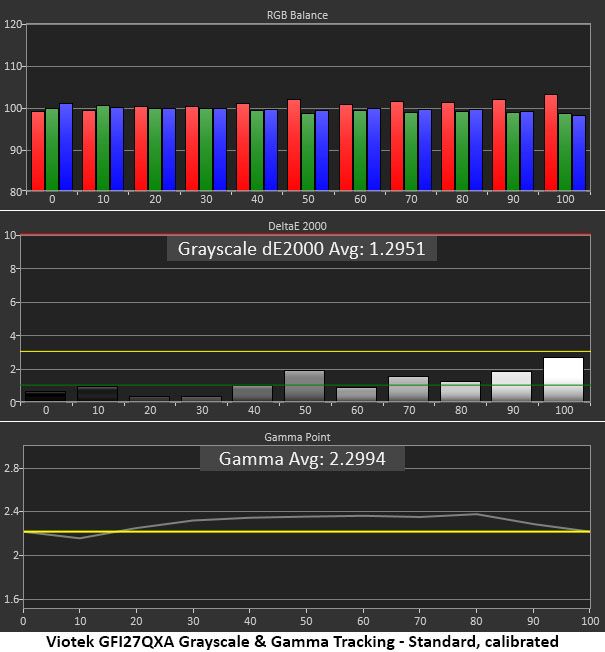Click the Viotek GFI27QXA caption text
The image size is (605, 652).
coord(302,641)
